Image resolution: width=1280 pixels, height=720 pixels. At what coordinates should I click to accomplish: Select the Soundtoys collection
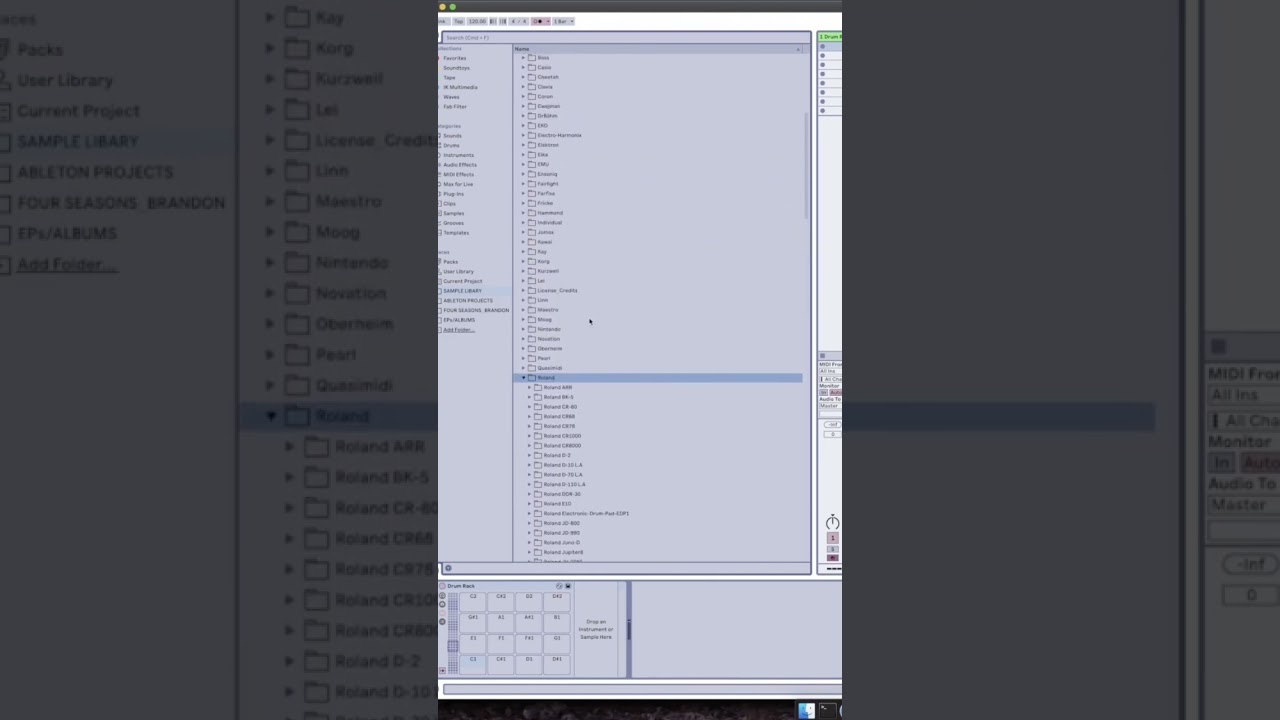457,68
